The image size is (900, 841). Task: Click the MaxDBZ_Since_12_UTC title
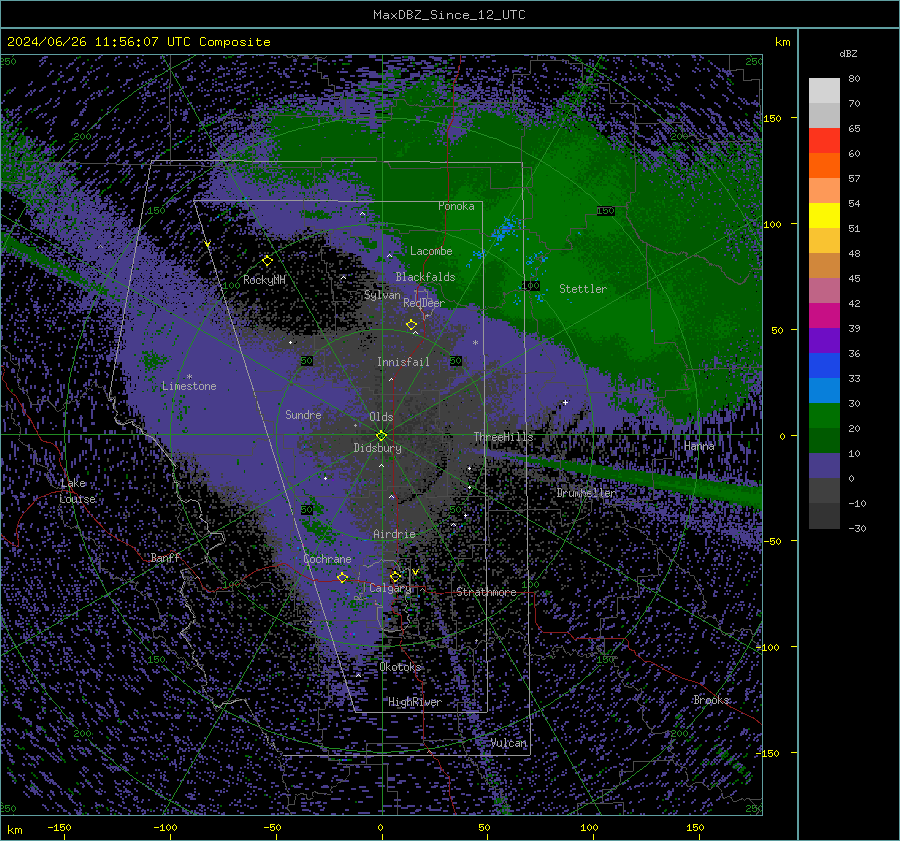(449, 15)
